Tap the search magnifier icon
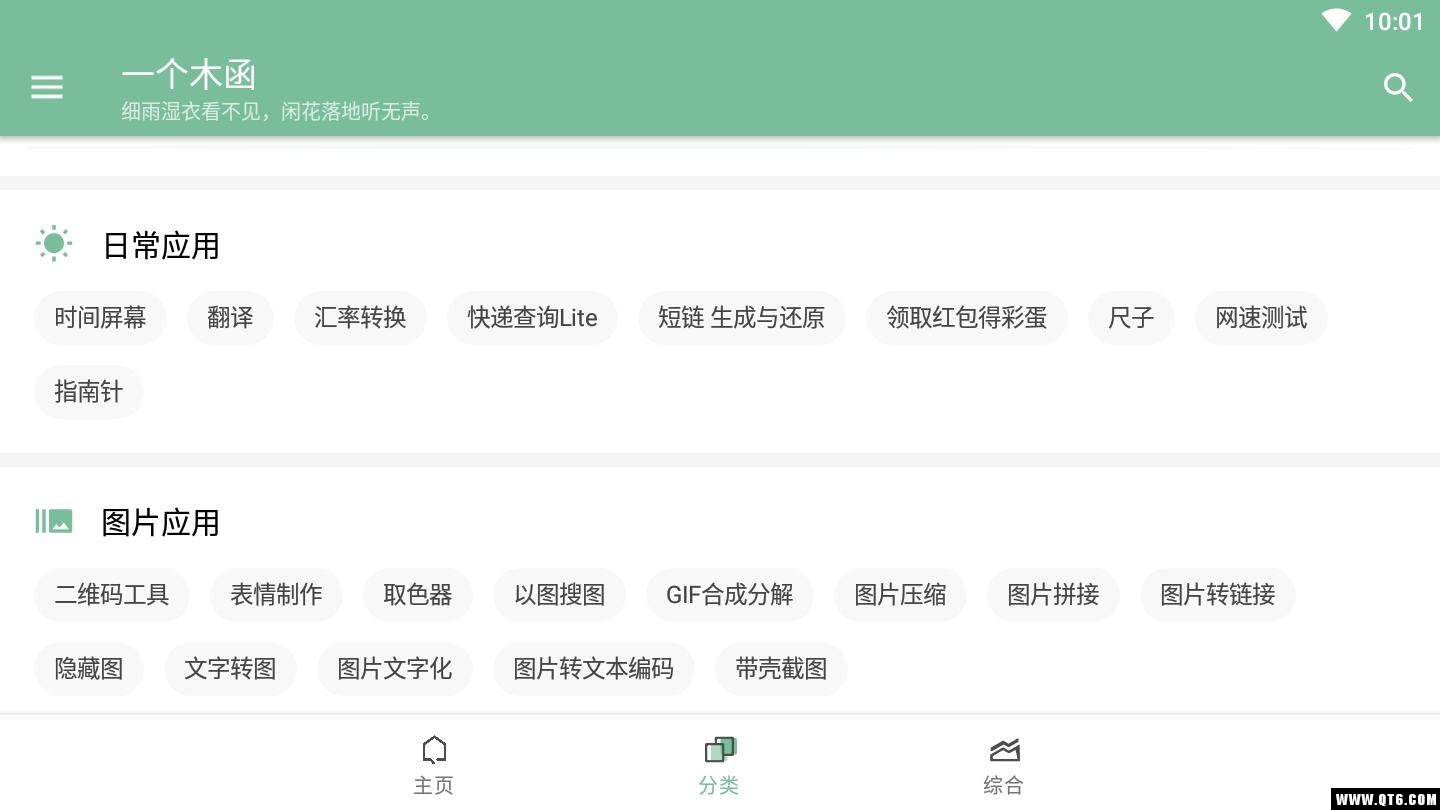Screen dimensions: 1440x810 click(1398, 87)
